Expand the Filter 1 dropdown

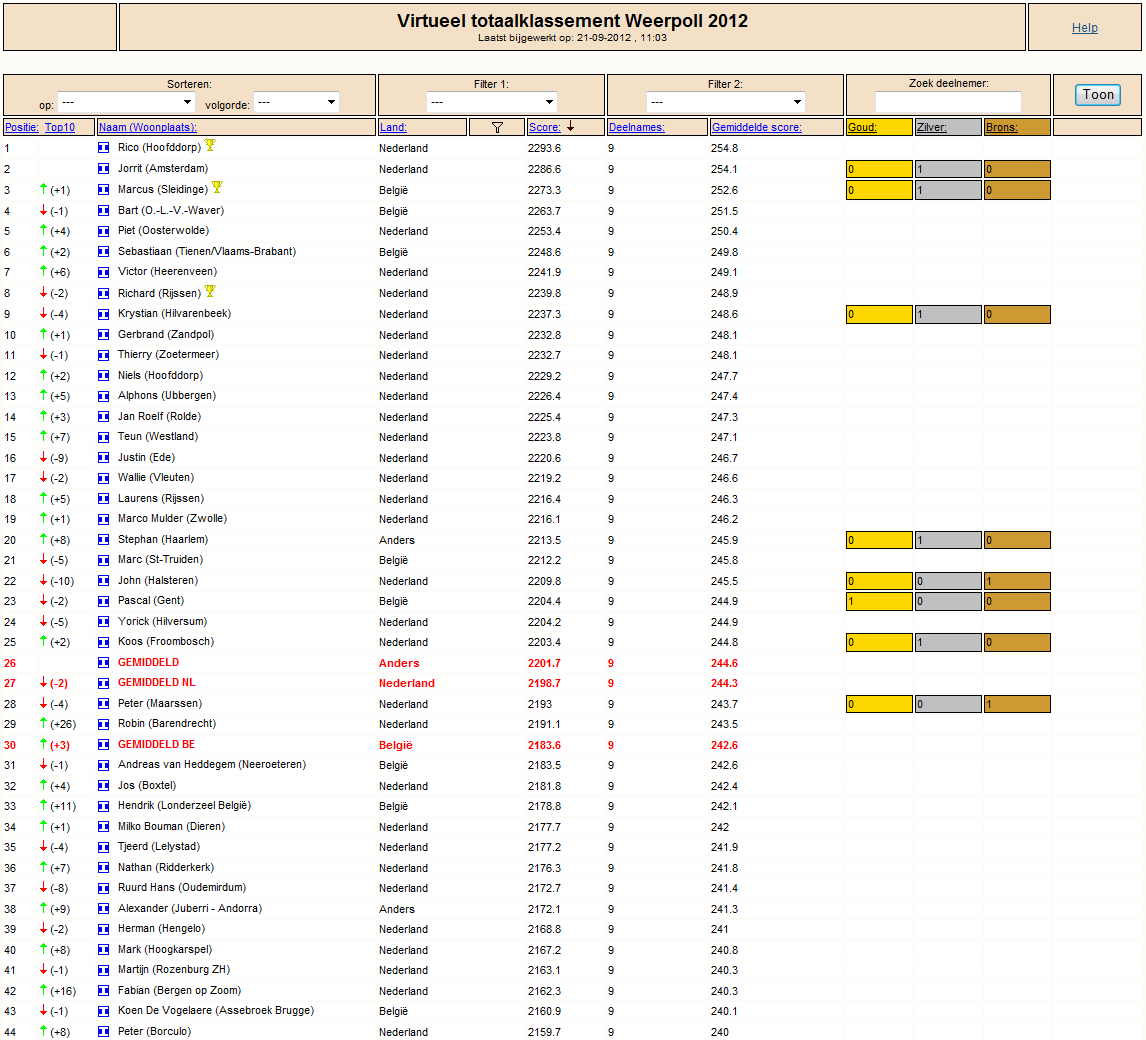[491, 102]
